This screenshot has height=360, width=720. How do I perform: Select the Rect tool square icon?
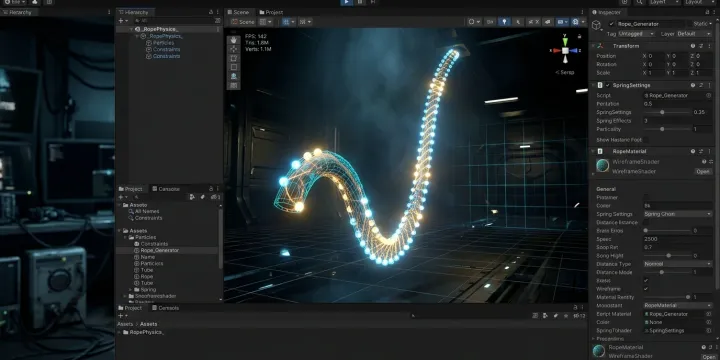[234, 67]
